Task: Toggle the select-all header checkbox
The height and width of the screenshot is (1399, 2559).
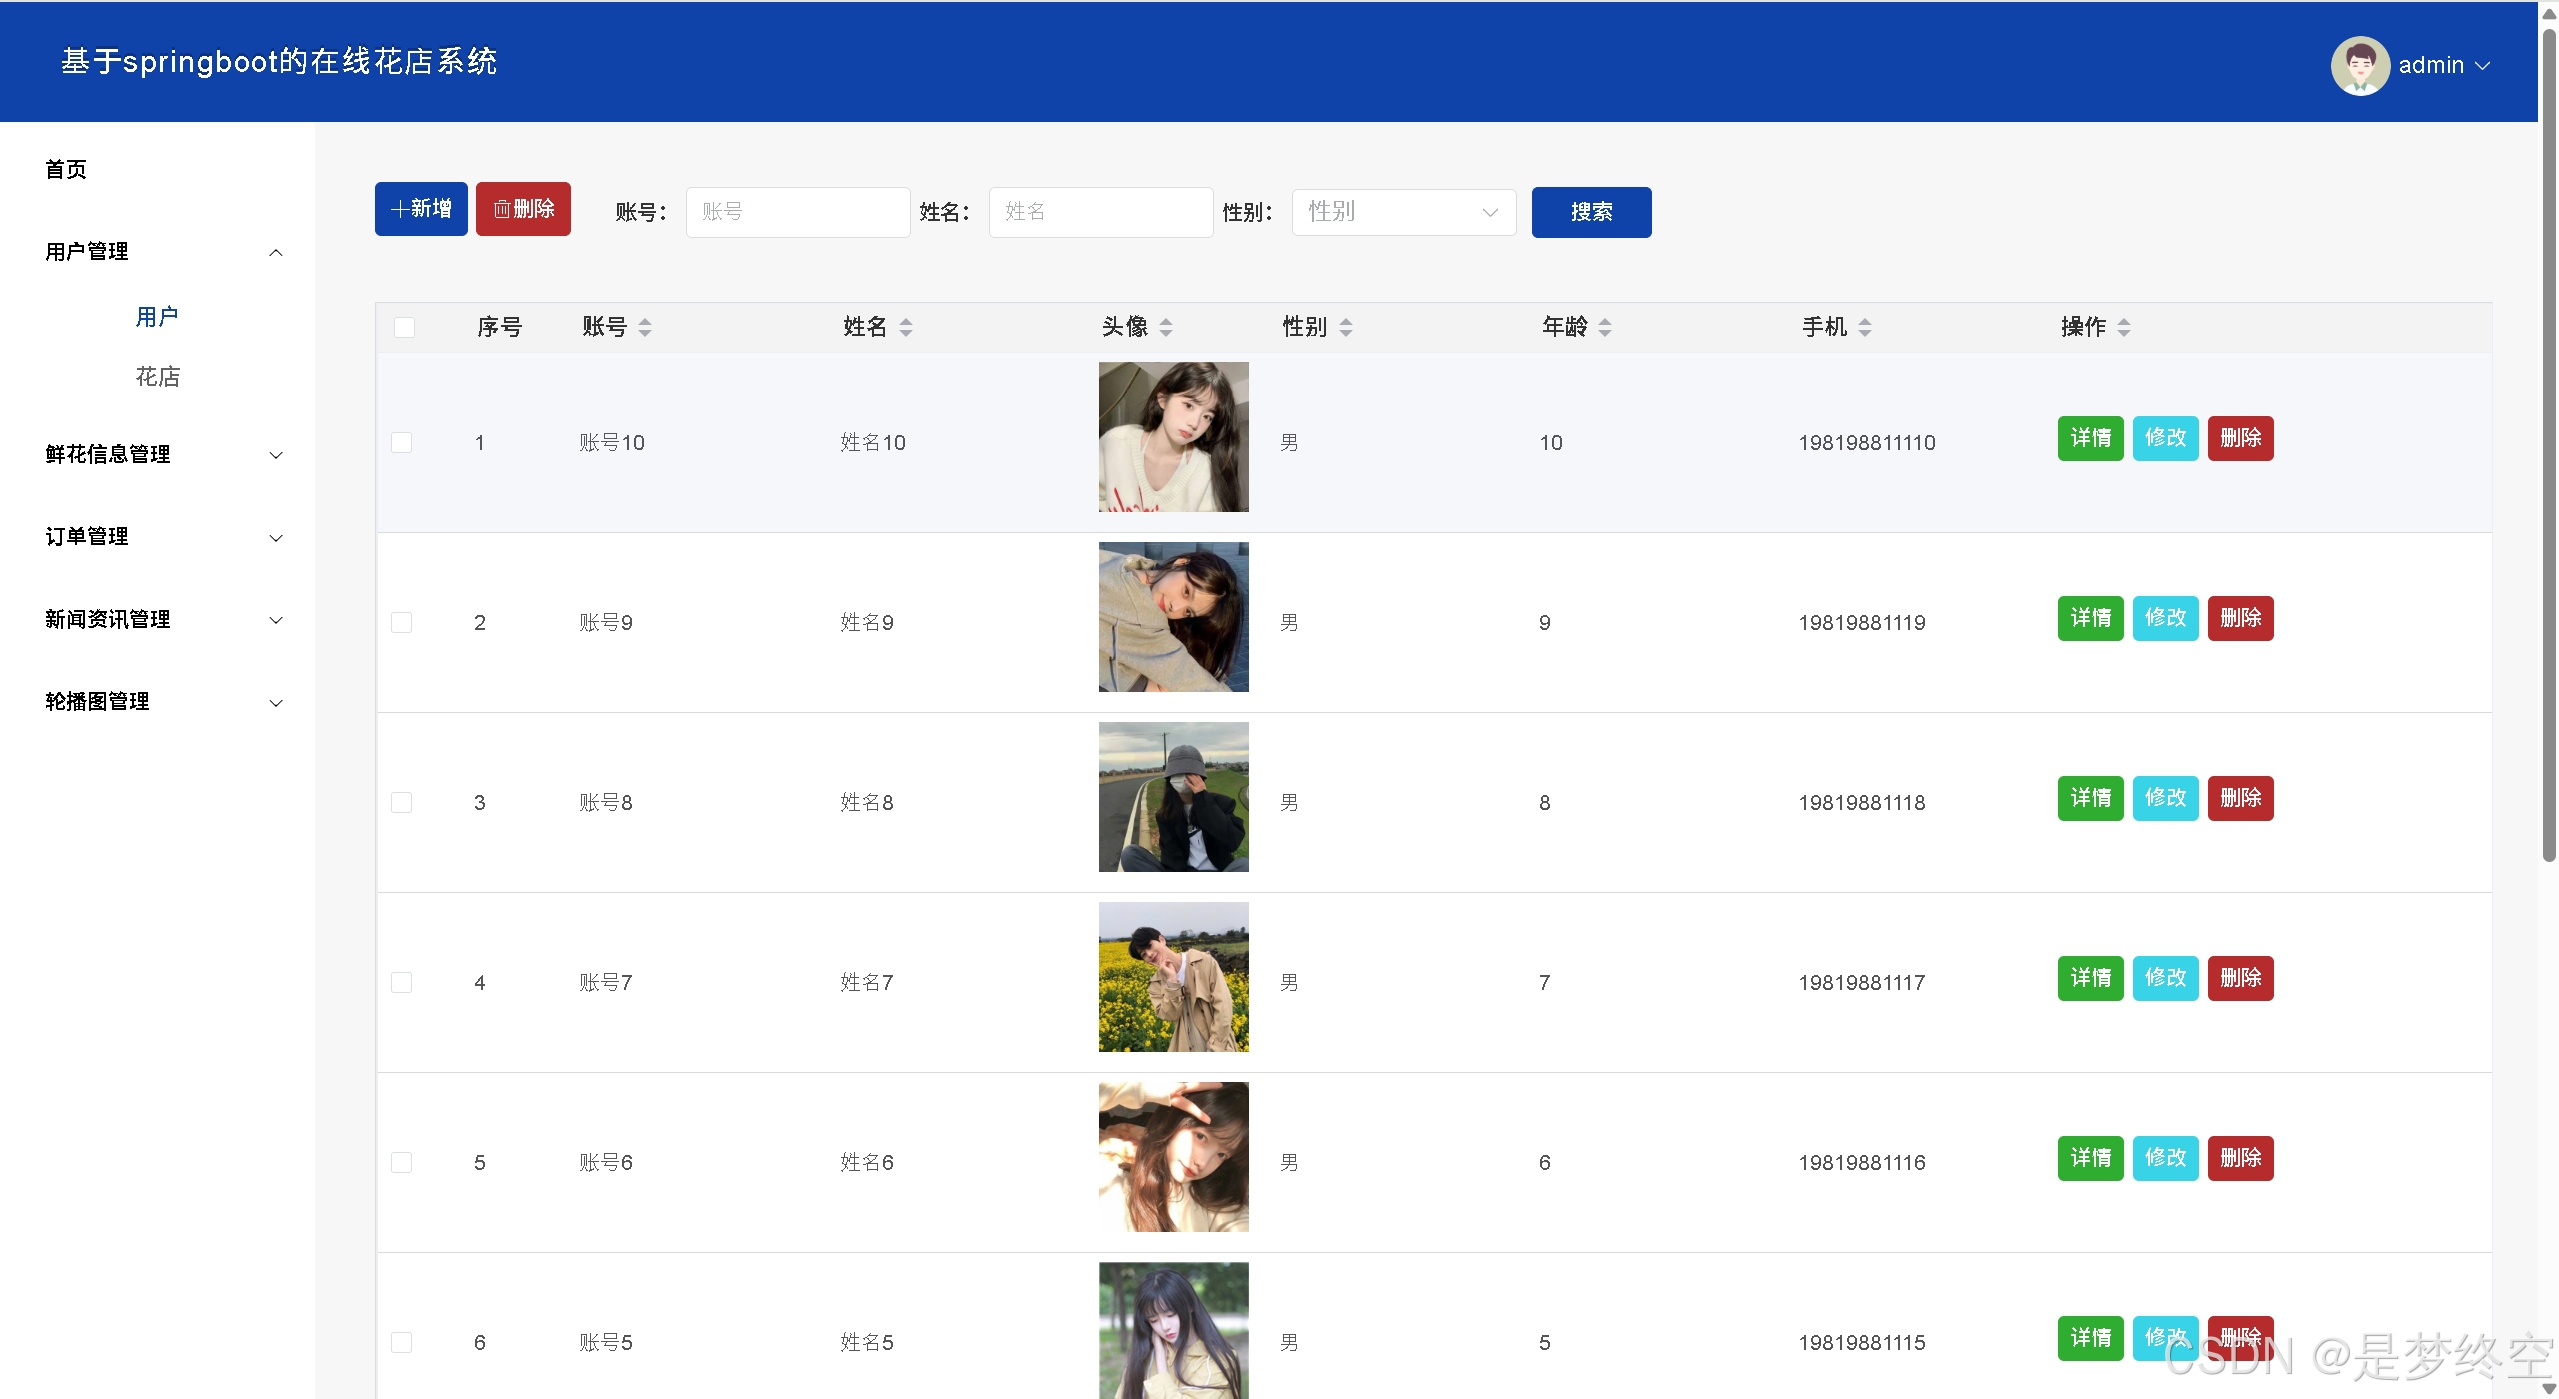Action: pos(404,327)
